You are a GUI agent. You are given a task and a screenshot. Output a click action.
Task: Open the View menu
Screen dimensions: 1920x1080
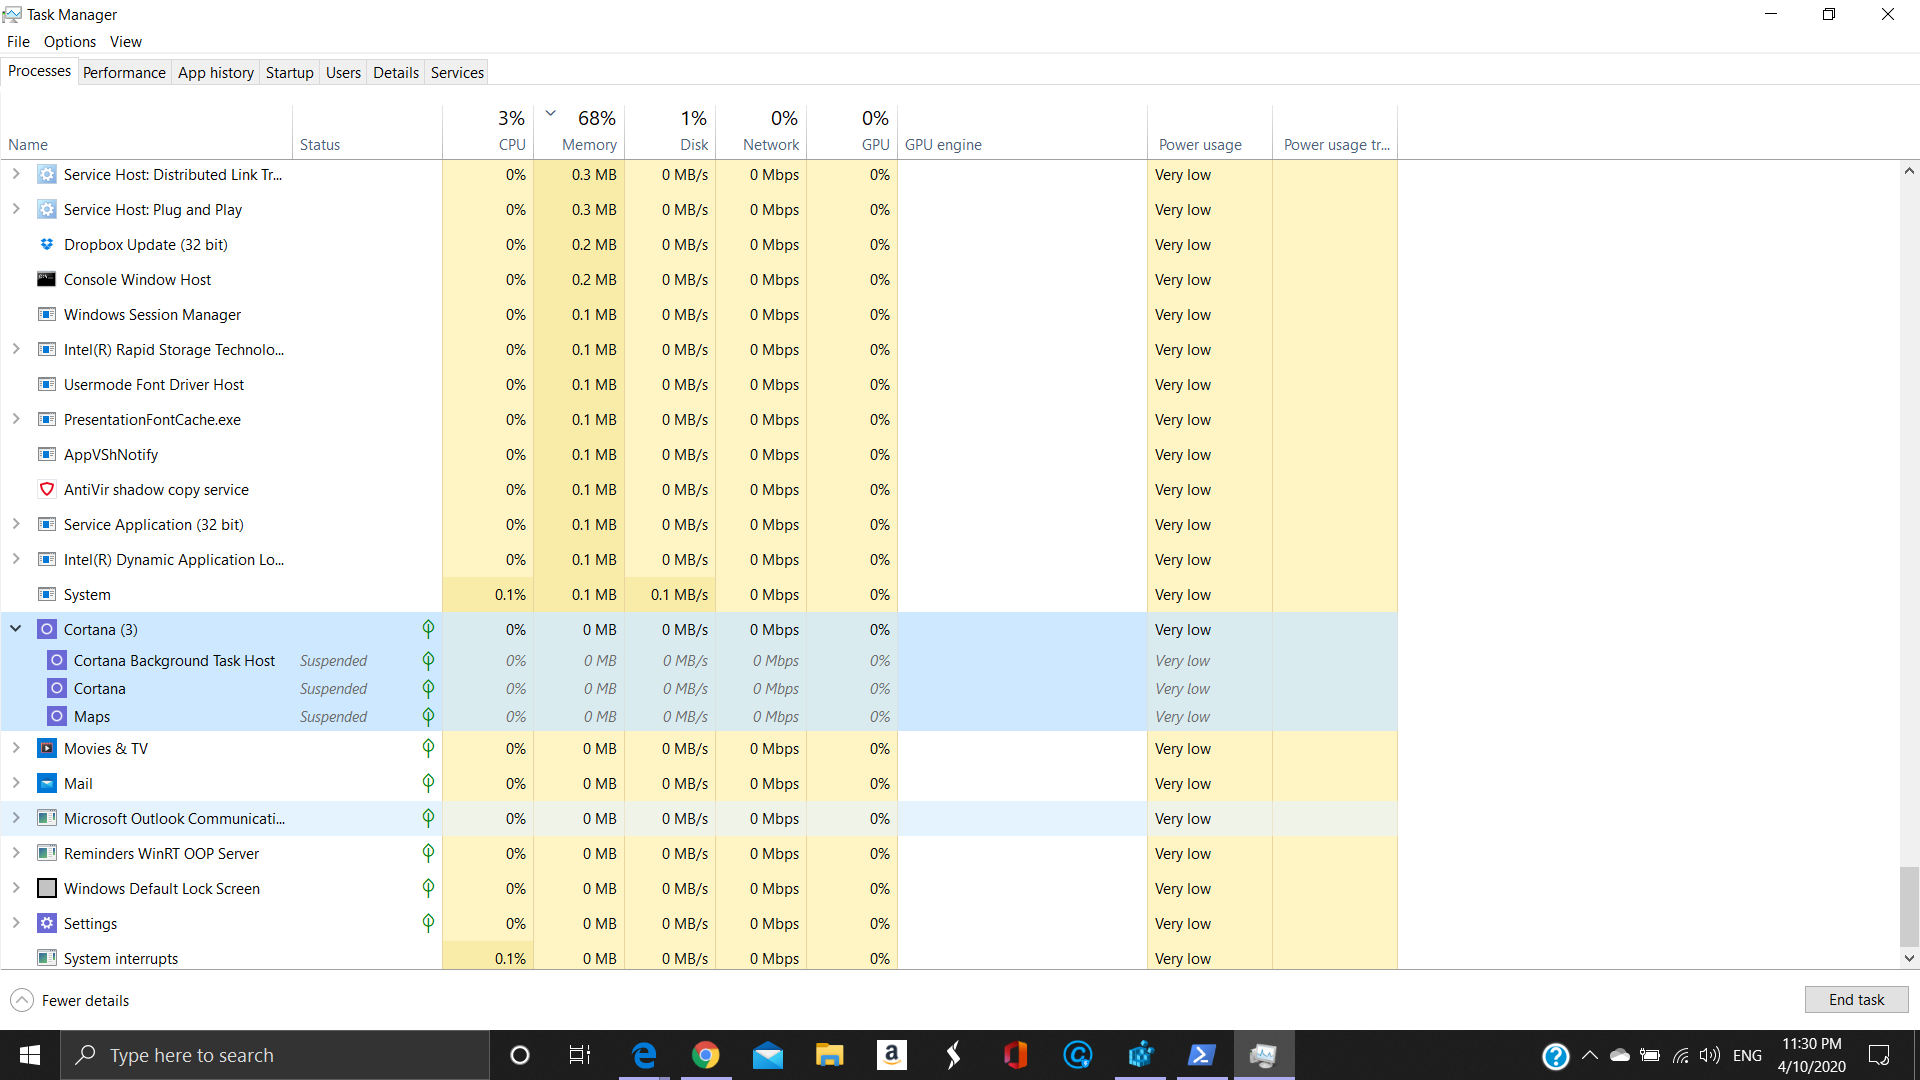126,42
